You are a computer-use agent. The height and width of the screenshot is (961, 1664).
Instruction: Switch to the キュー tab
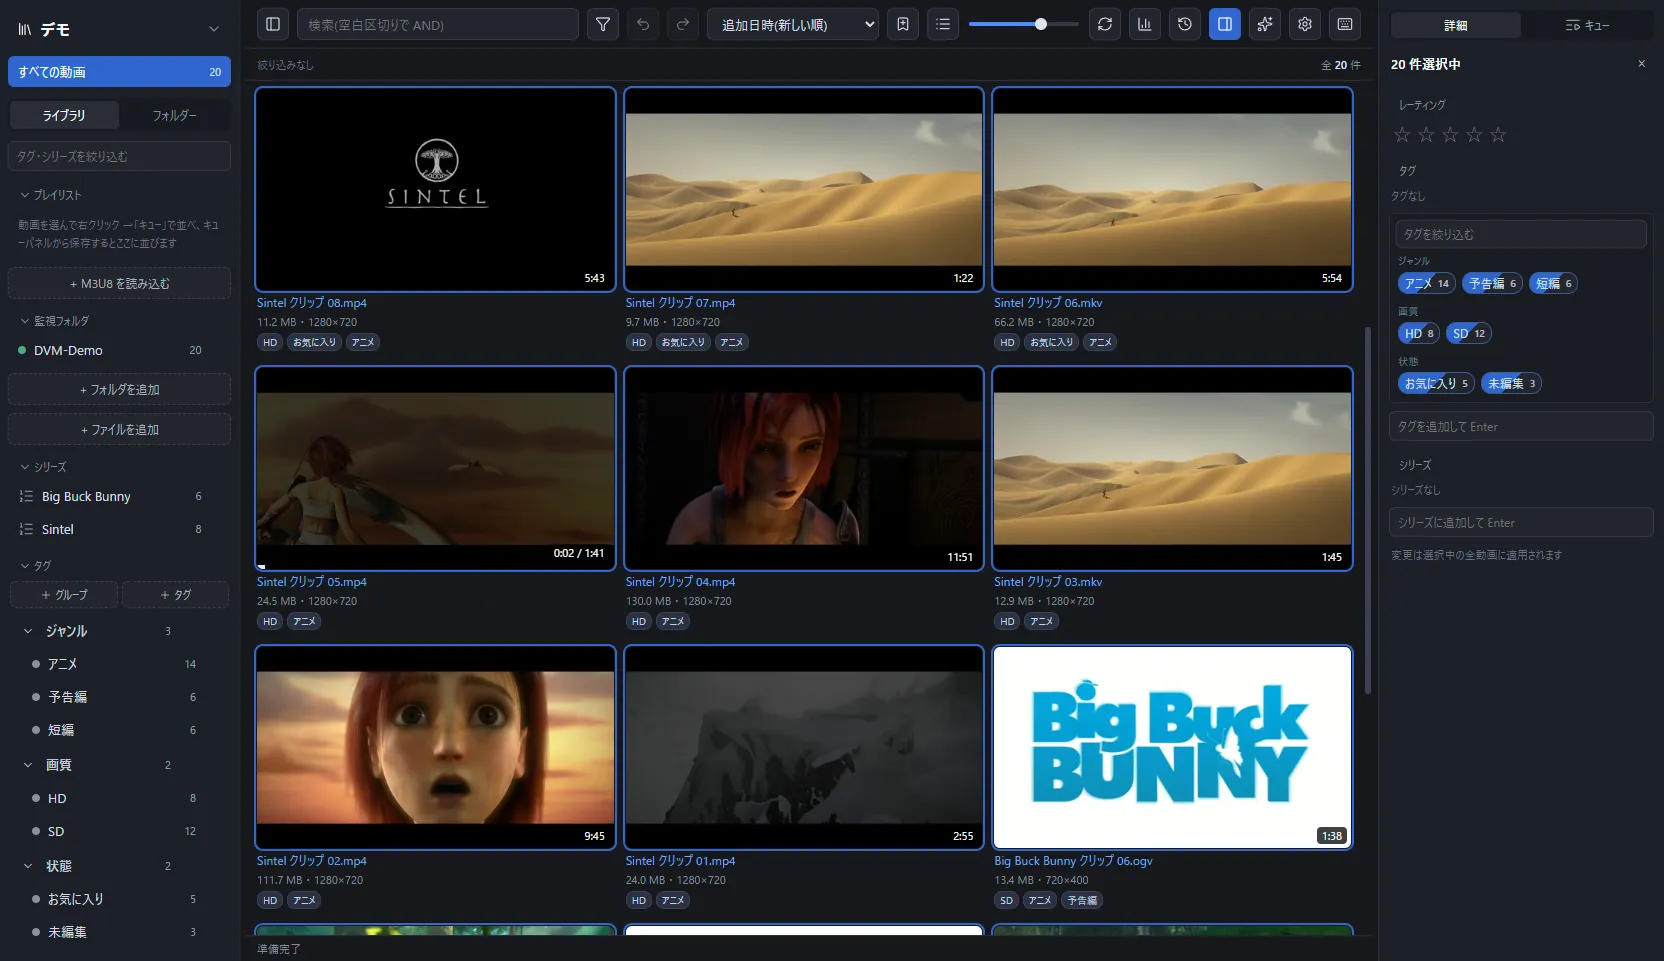point(1587,25)
